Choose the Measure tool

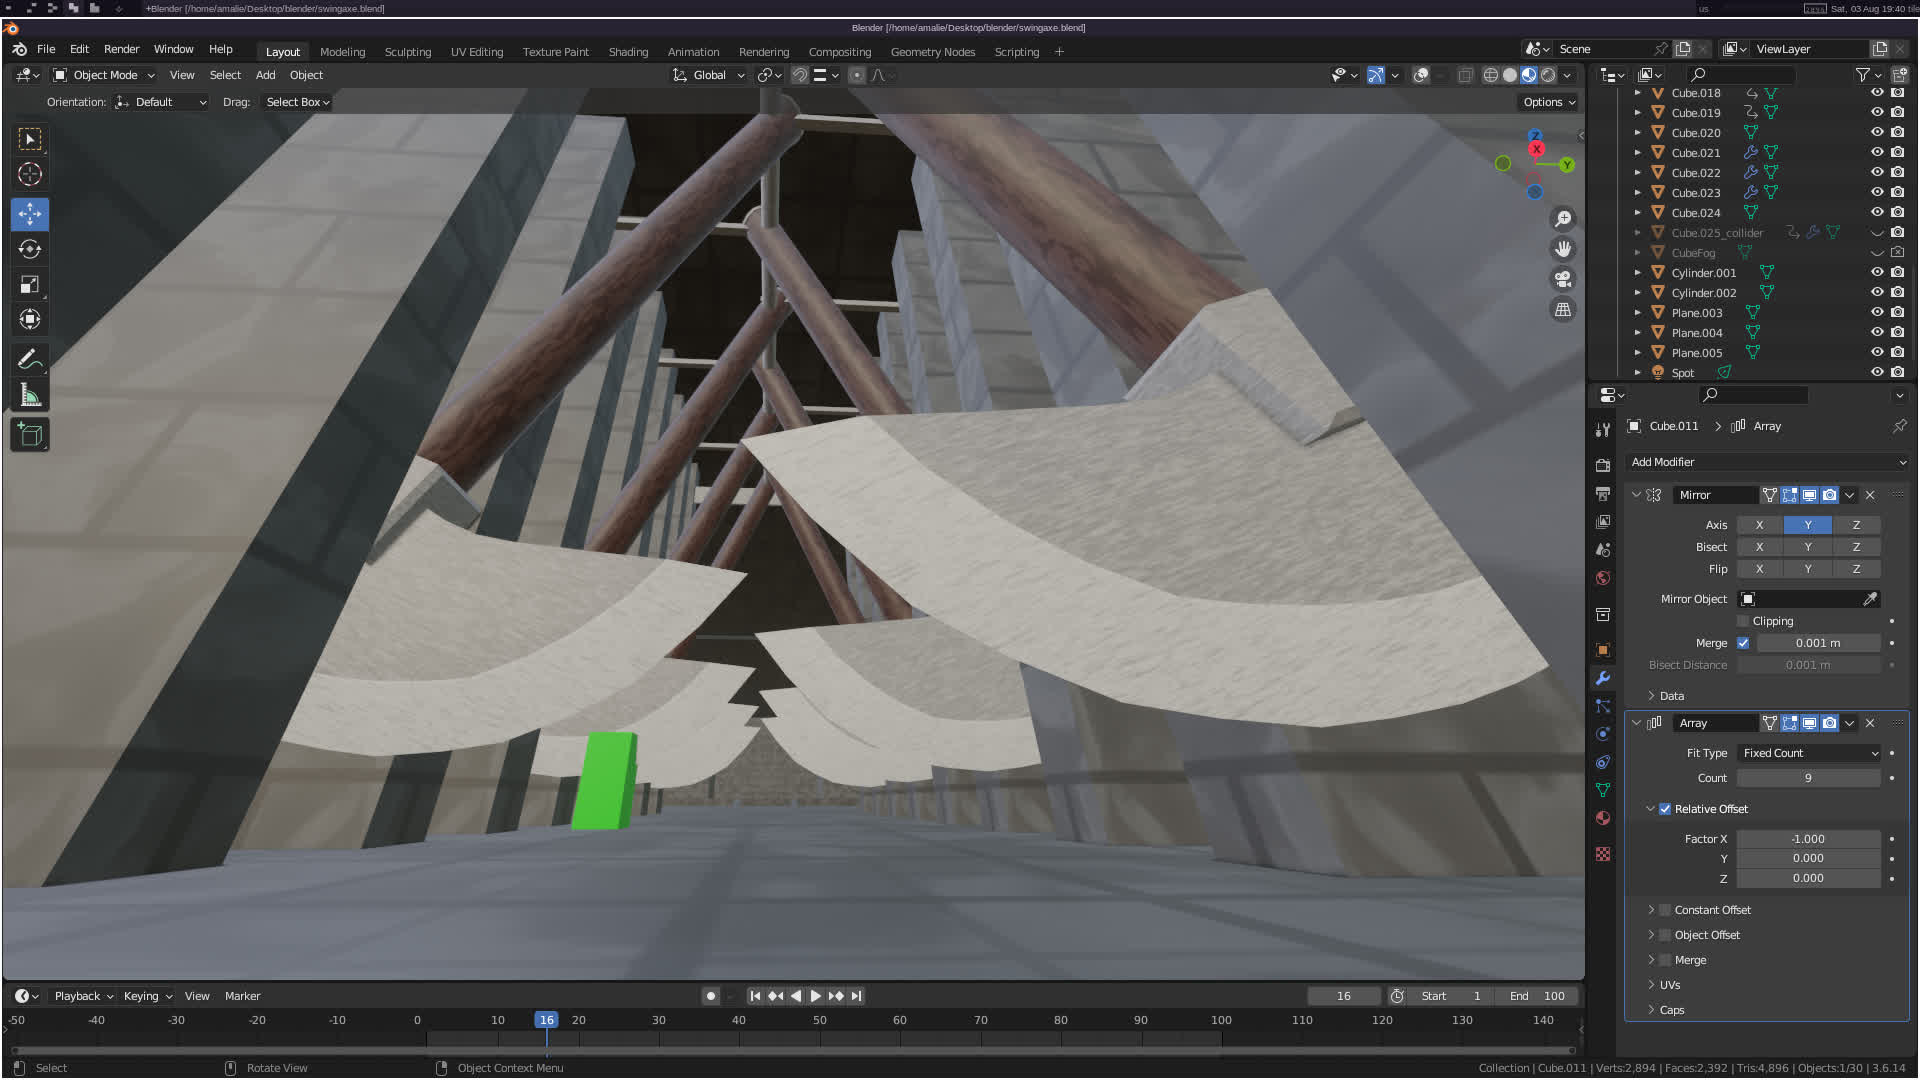pos(30,396)
